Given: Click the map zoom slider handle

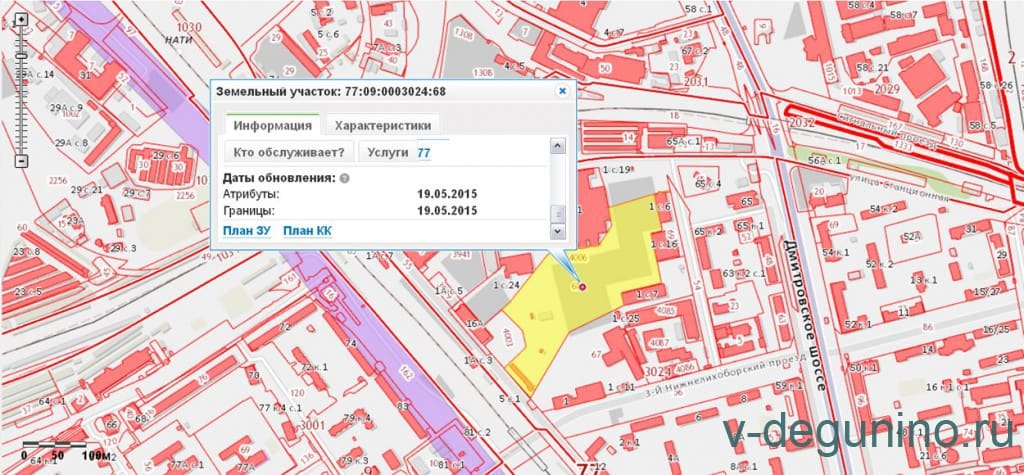Looking at the screenshot, I should click(21, 58).
